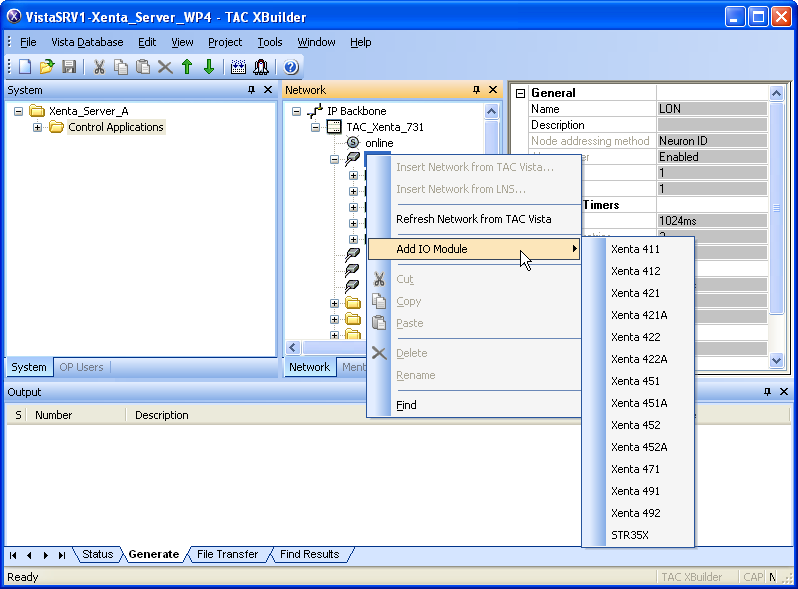Open the Edit menu
The image size is (798, 589).
tap(147, 42)
